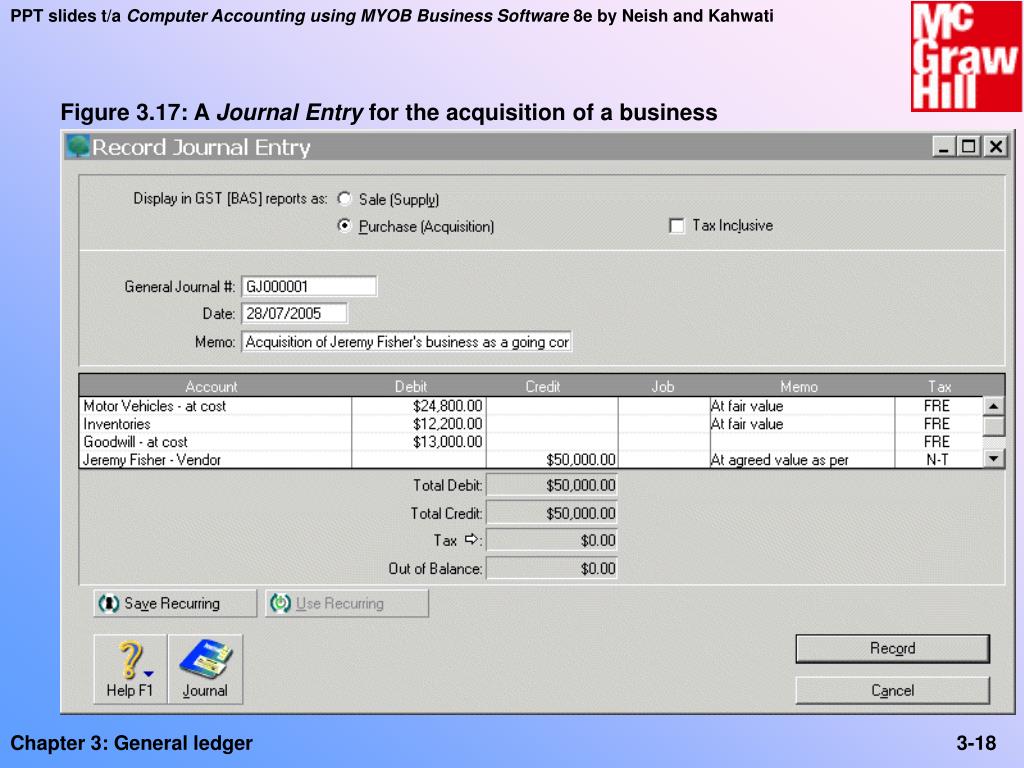Click the General Journal # field

309,286
